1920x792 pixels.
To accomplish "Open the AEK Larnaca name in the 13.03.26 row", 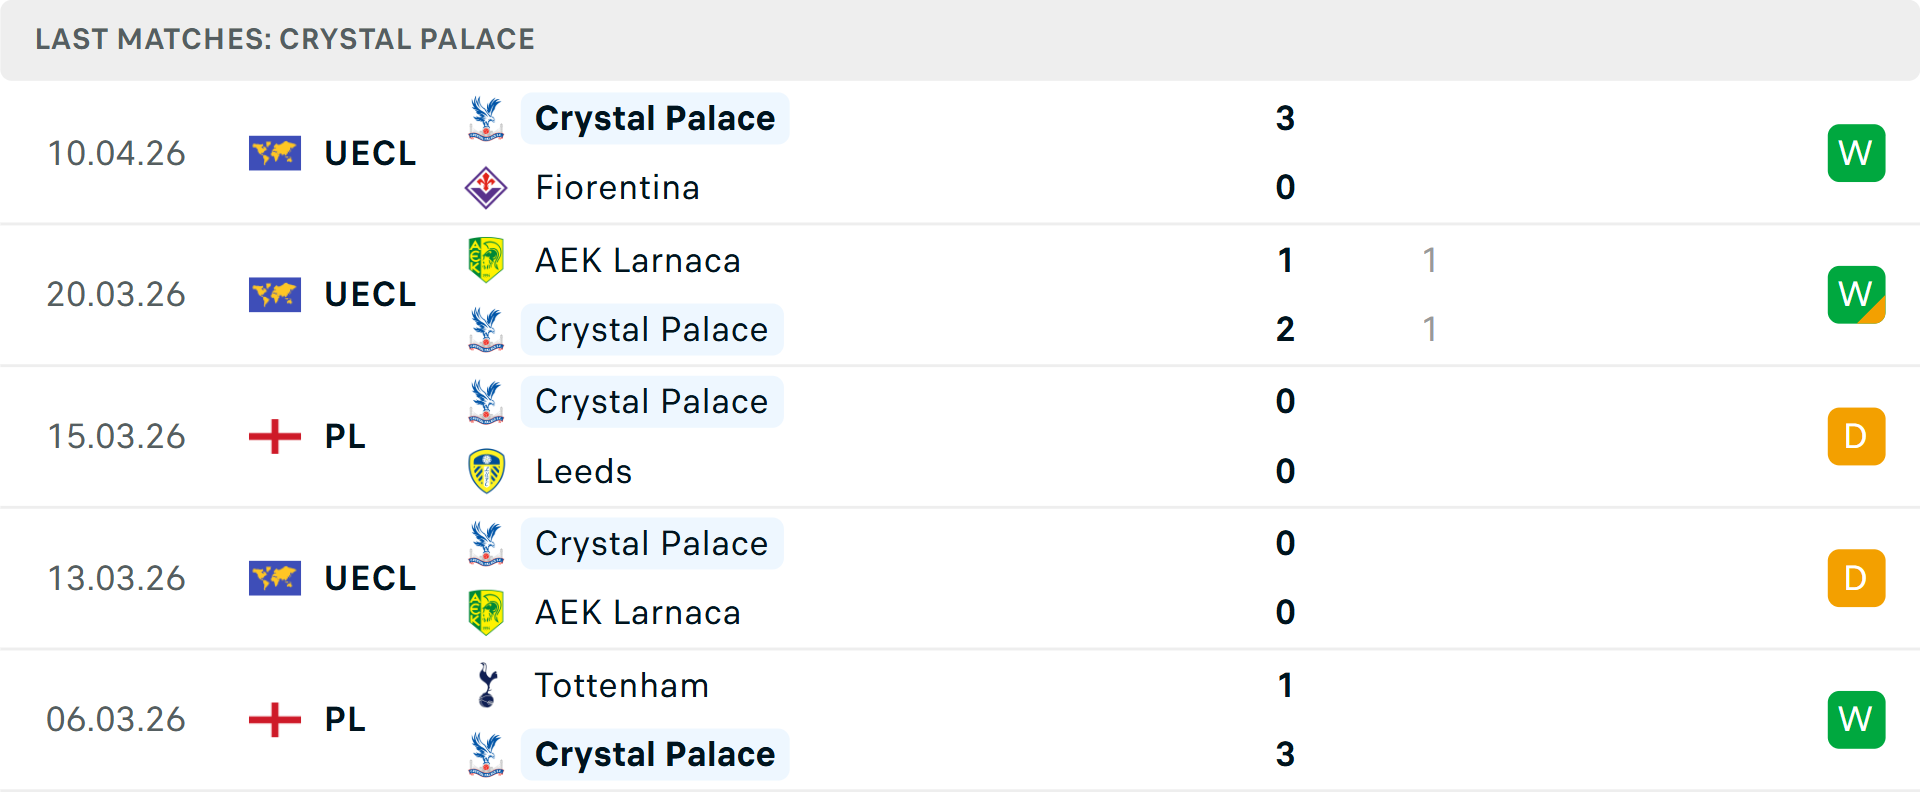I will pos(638,612).
